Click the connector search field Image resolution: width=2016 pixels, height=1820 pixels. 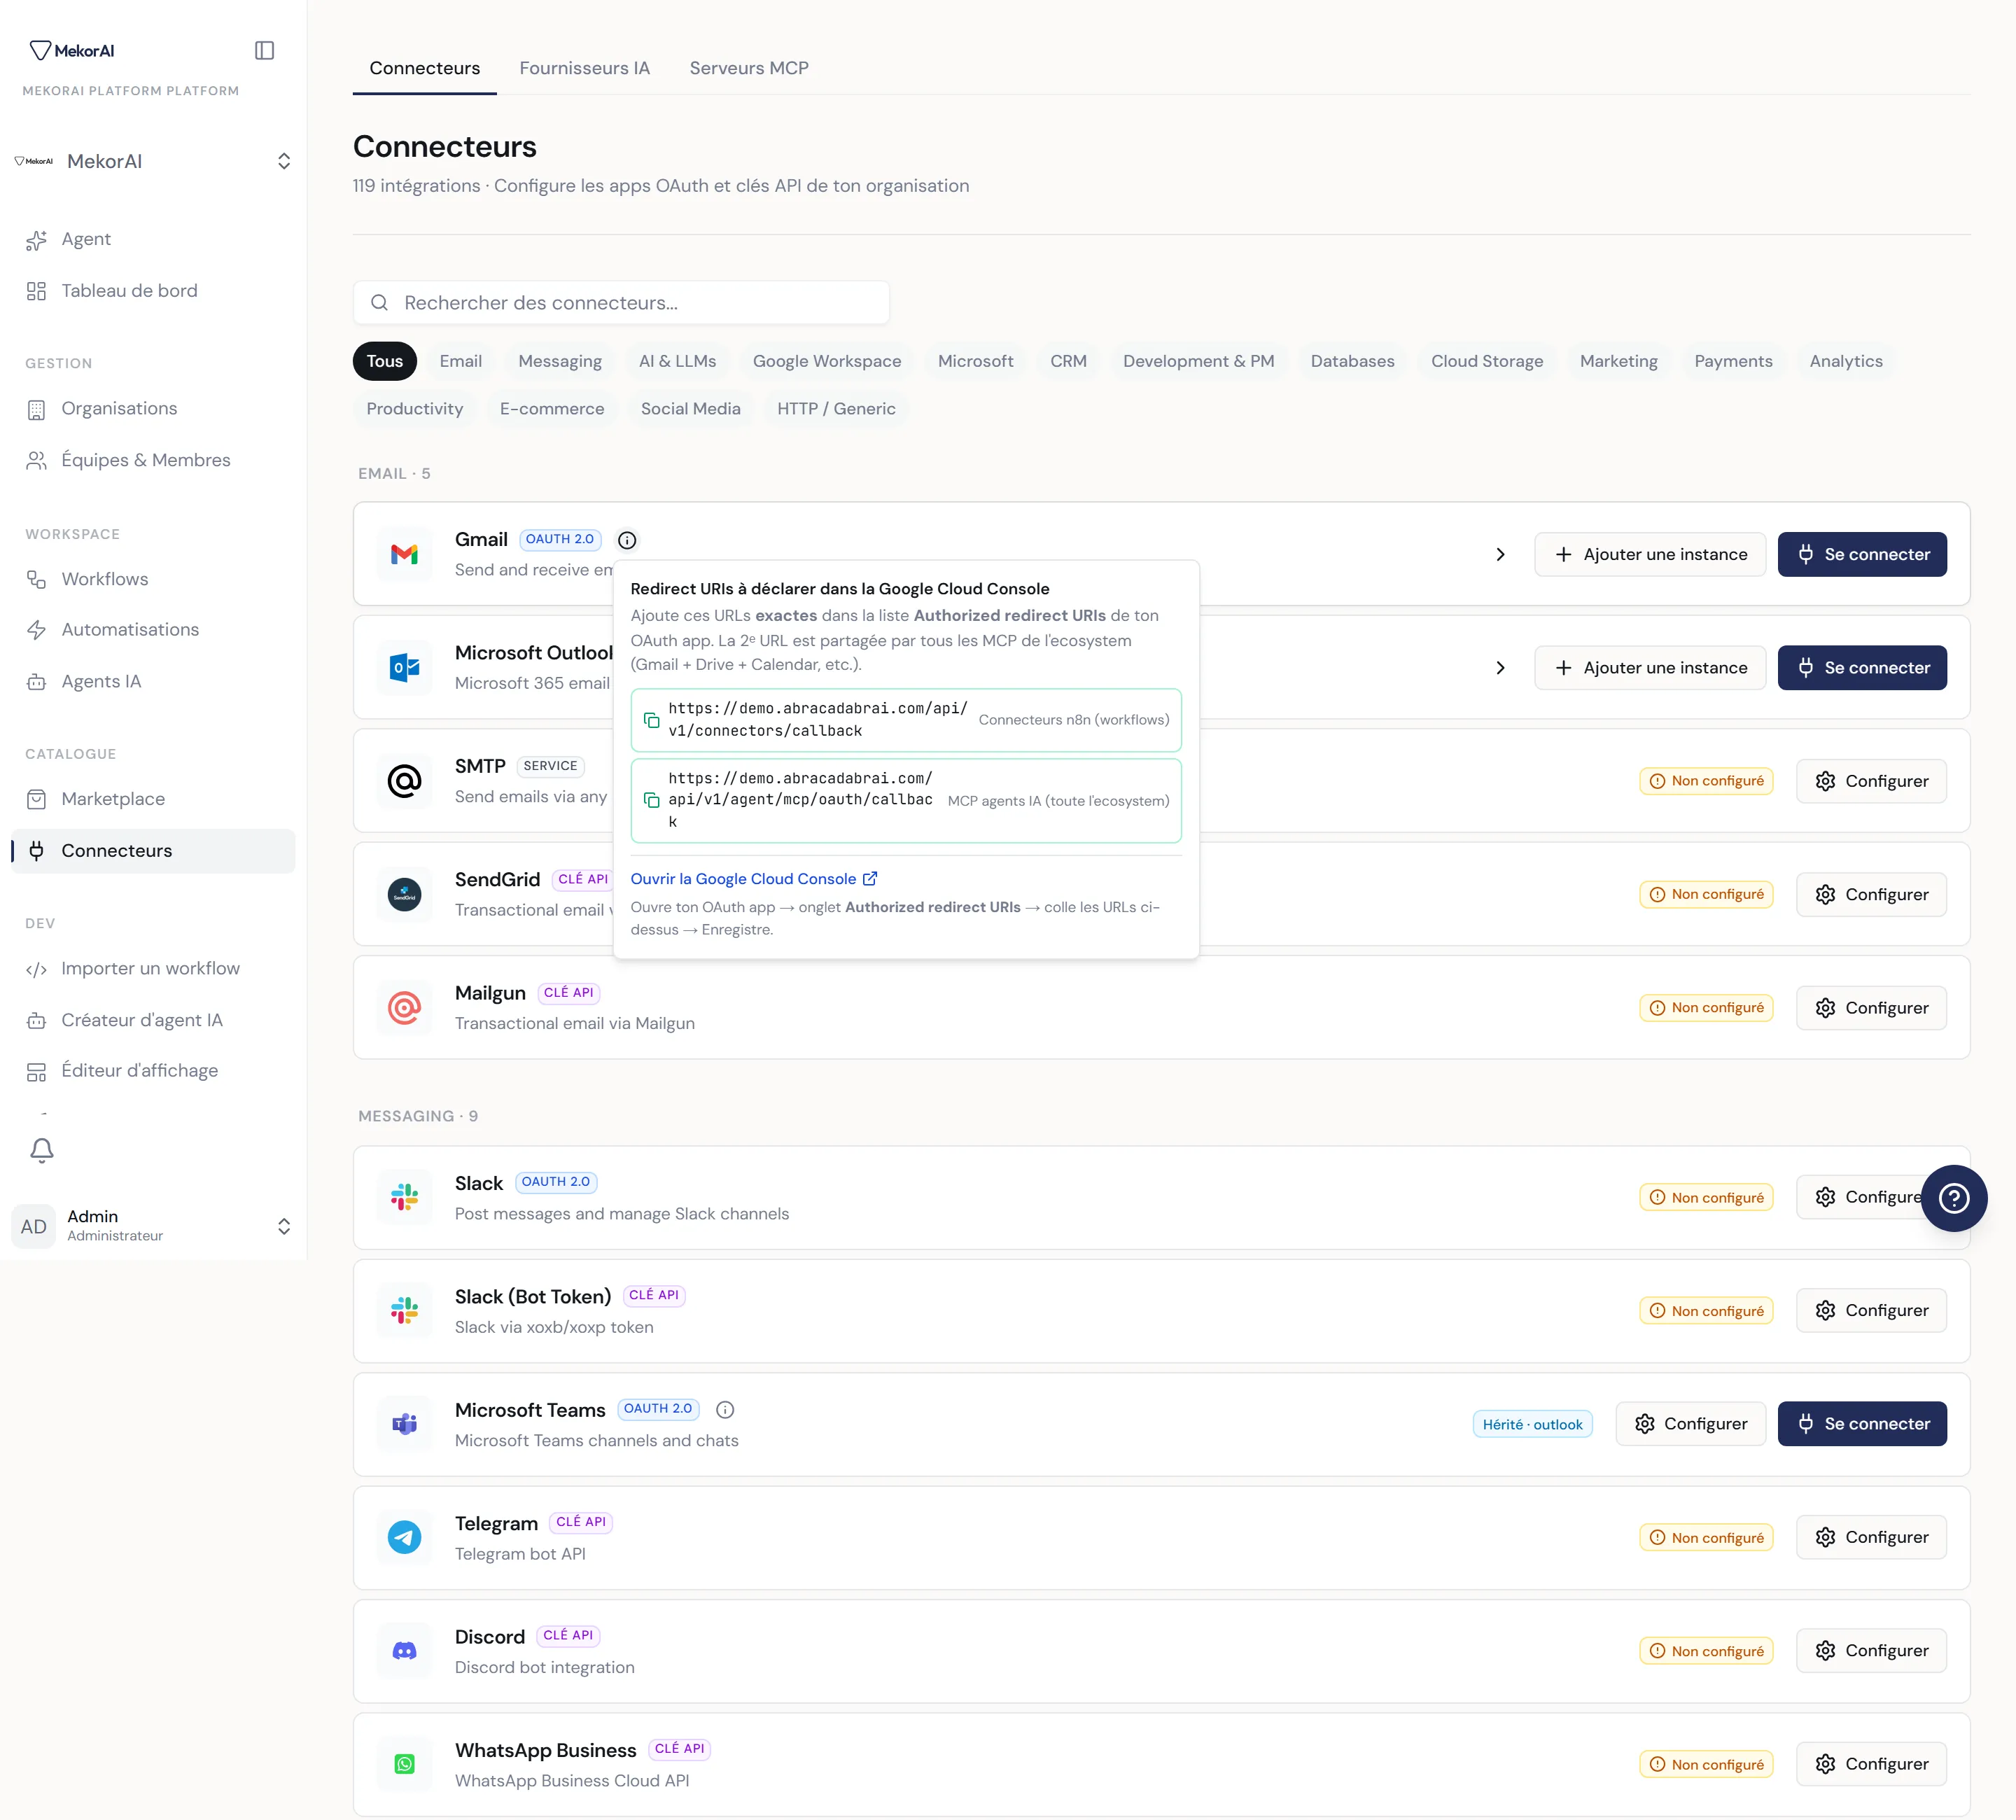tap(621, 302)
